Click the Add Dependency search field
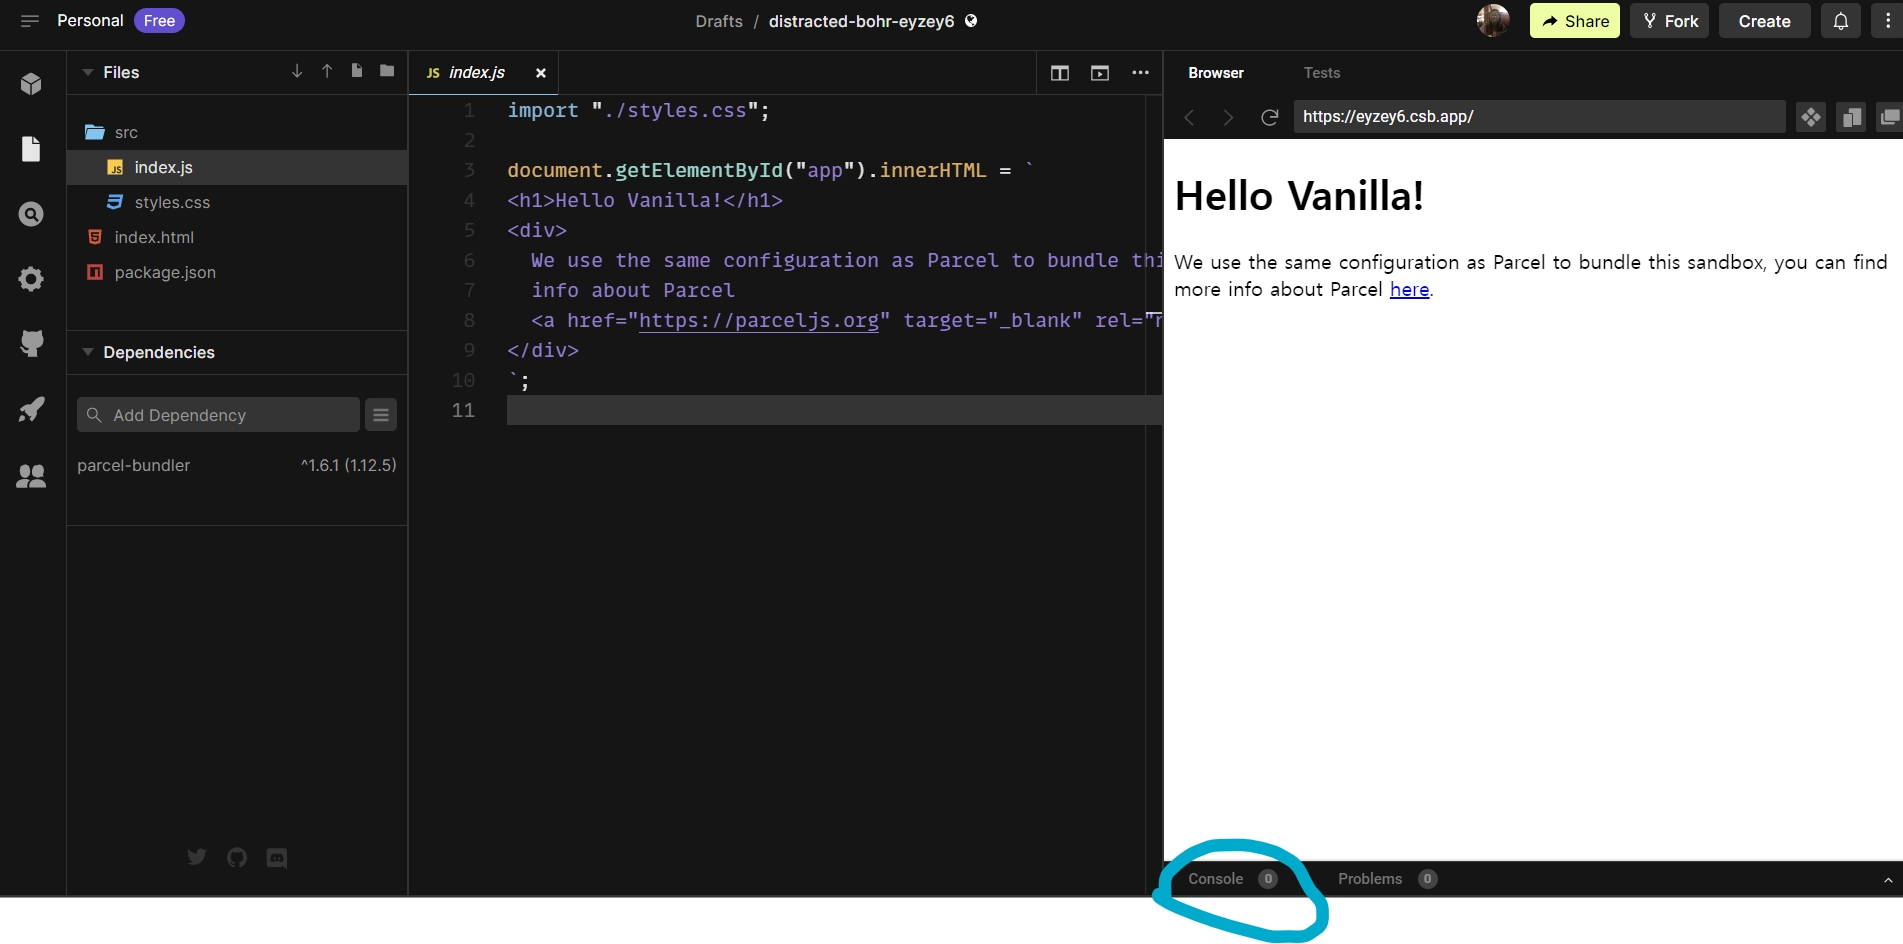 click(218, 415)
